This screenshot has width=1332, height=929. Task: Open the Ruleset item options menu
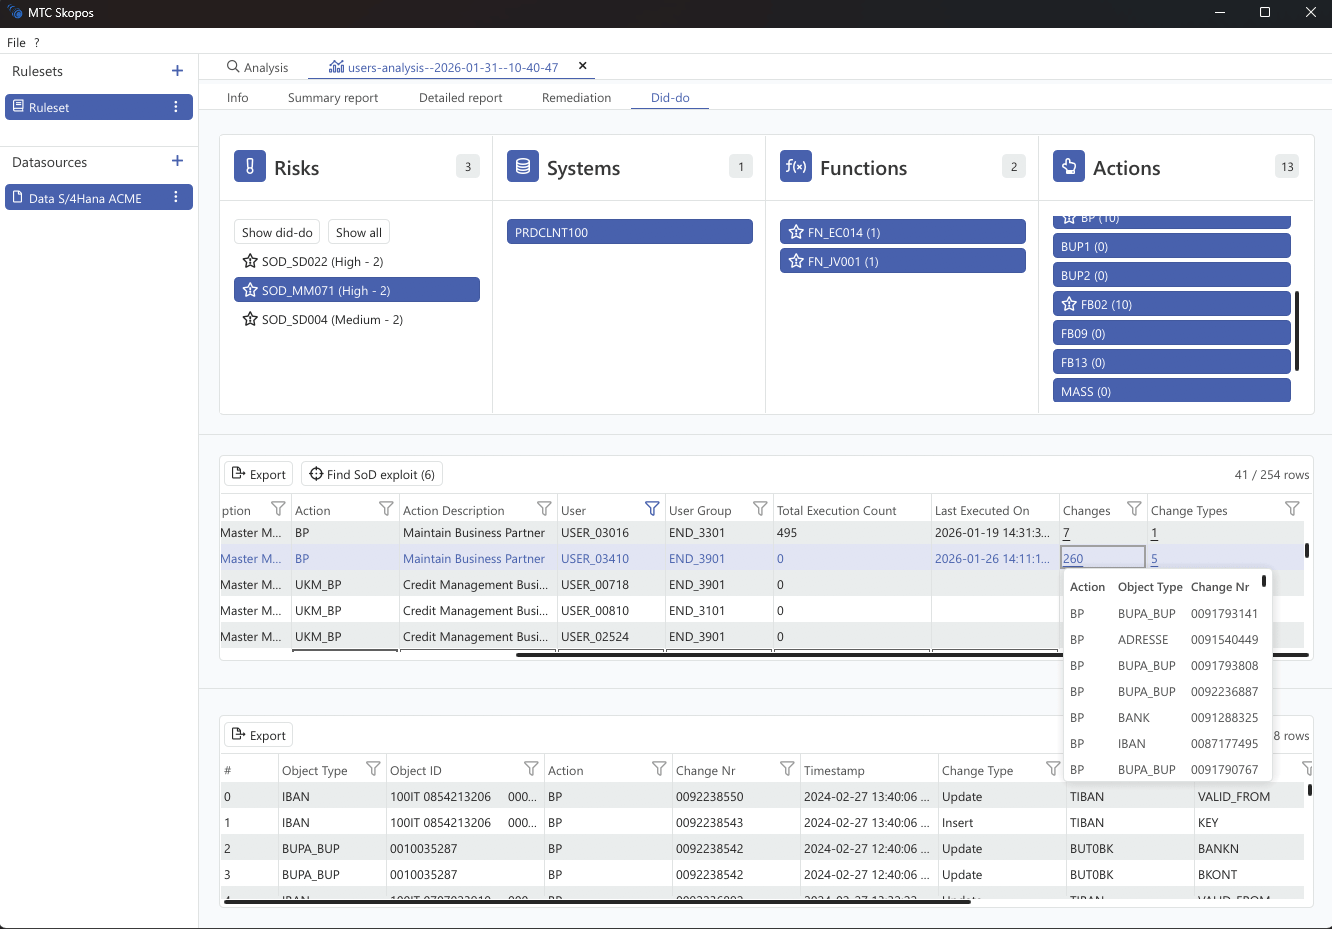click(176, 107)
